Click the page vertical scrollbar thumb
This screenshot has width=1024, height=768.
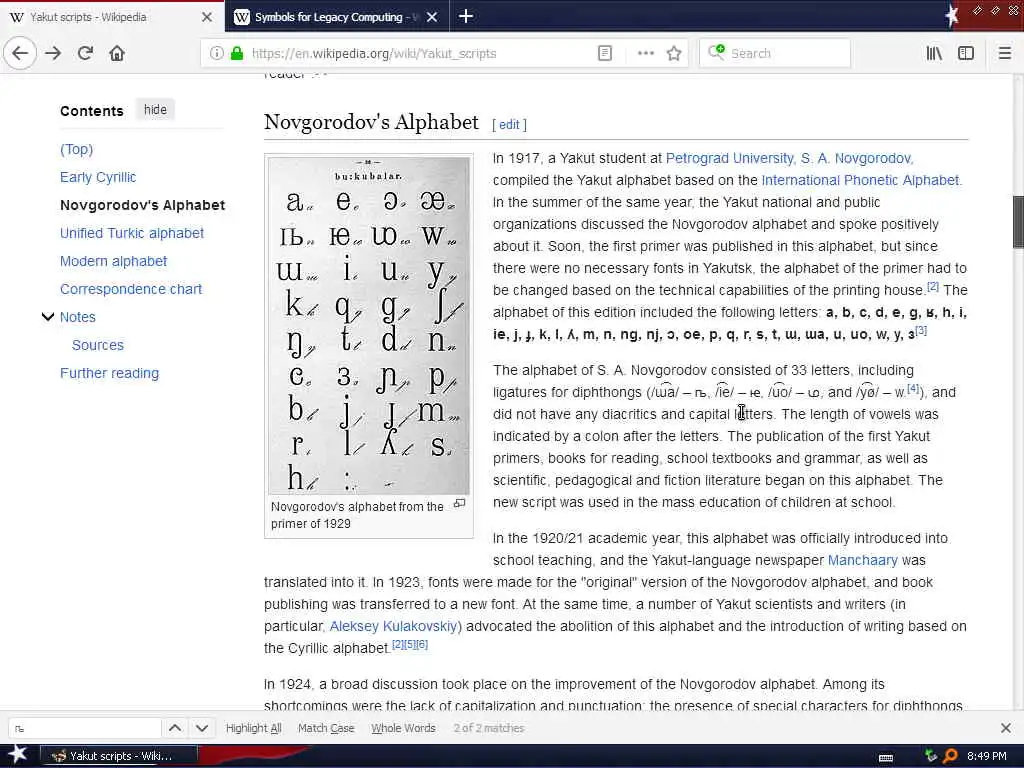1017,222
